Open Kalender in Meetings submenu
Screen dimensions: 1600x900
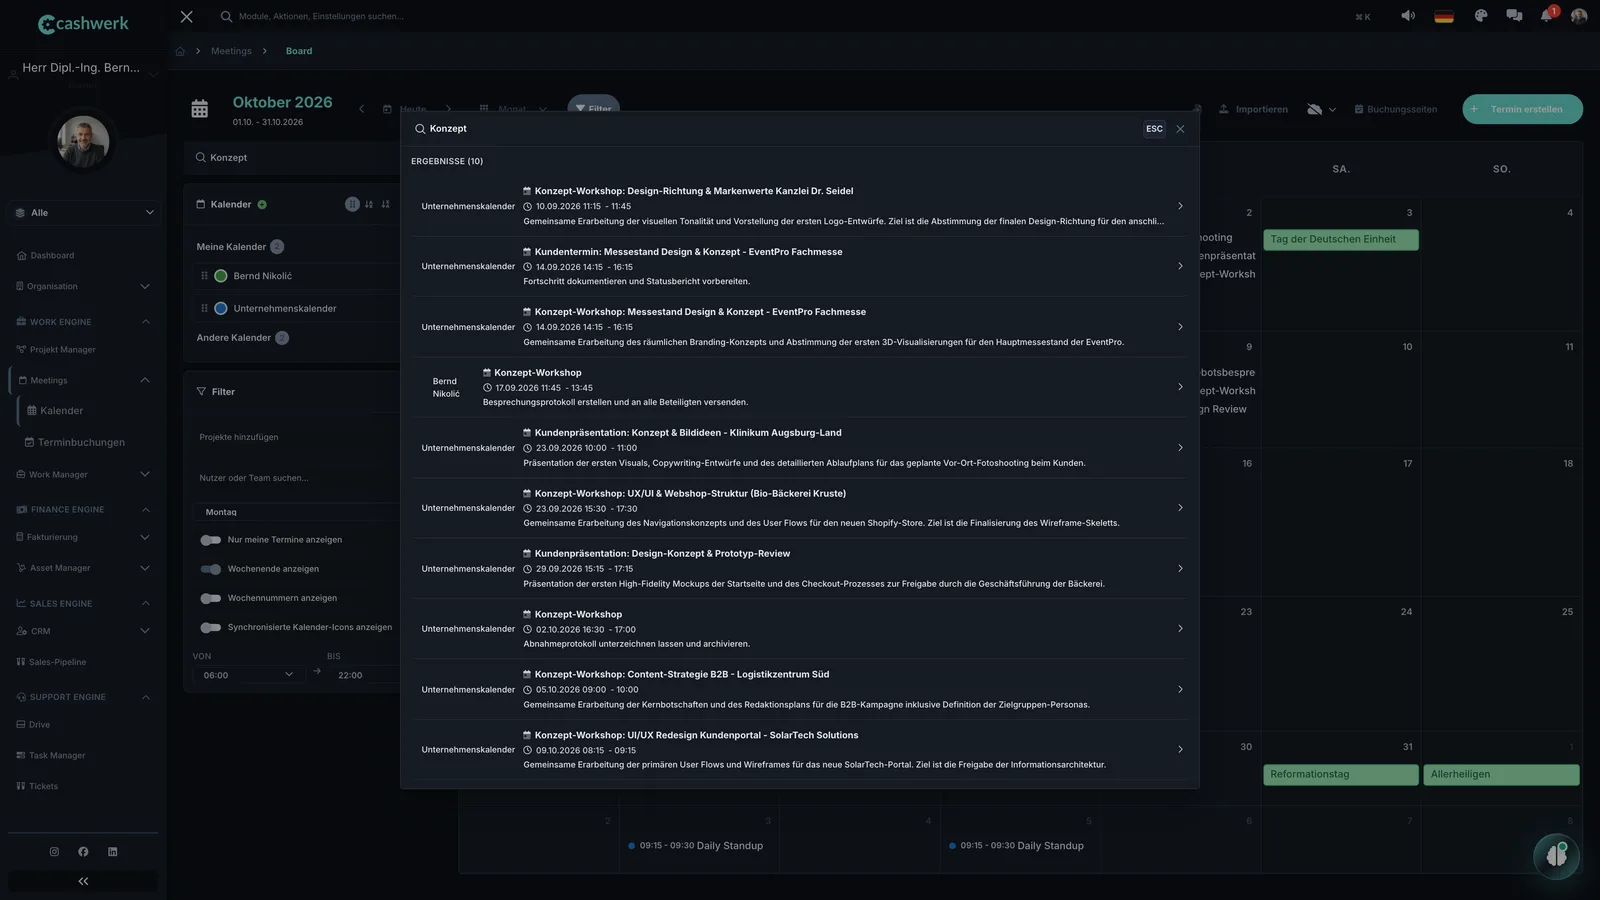(x=62, y=411)
